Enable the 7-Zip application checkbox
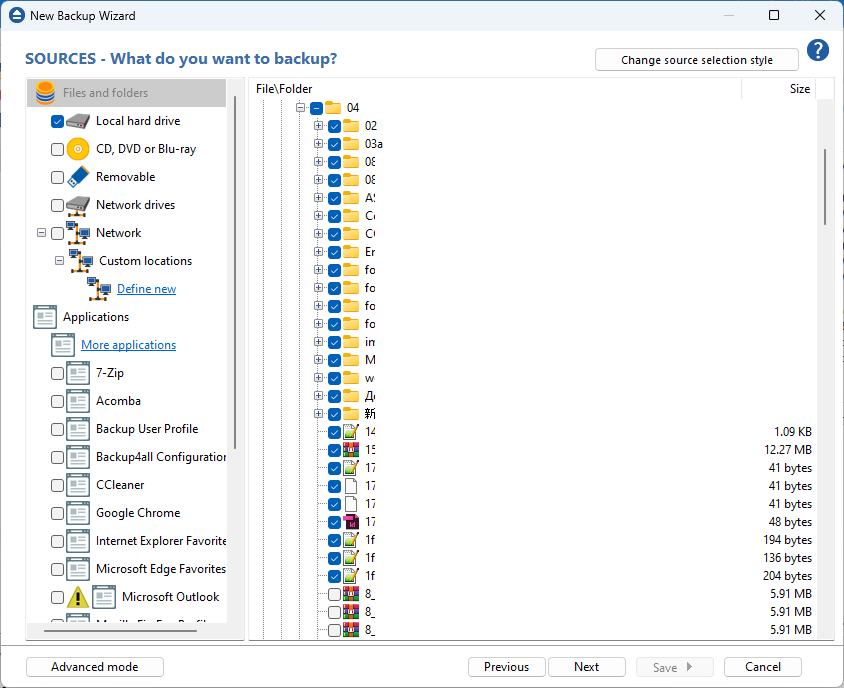This screenshot has width=844, height=688. (58, 373)
